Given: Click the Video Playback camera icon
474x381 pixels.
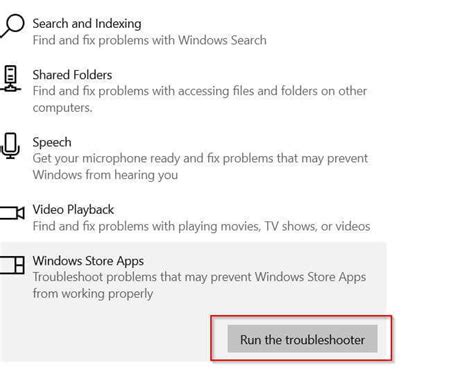Looking at the screenshot, I should pyautogui.click(x=12, y=213).
